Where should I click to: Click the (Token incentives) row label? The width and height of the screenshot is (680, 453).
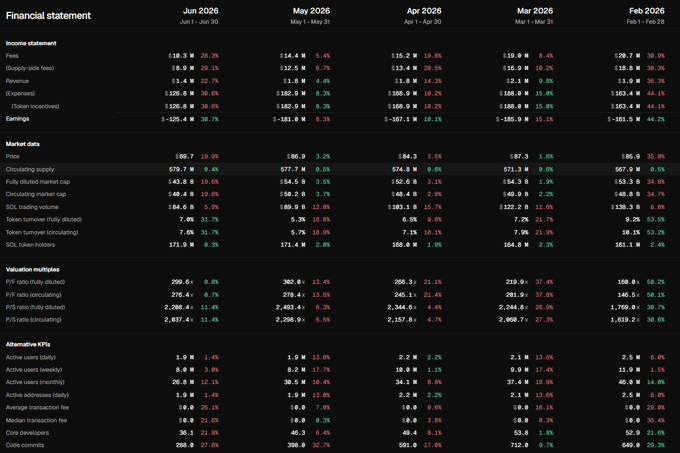[35, 106]
